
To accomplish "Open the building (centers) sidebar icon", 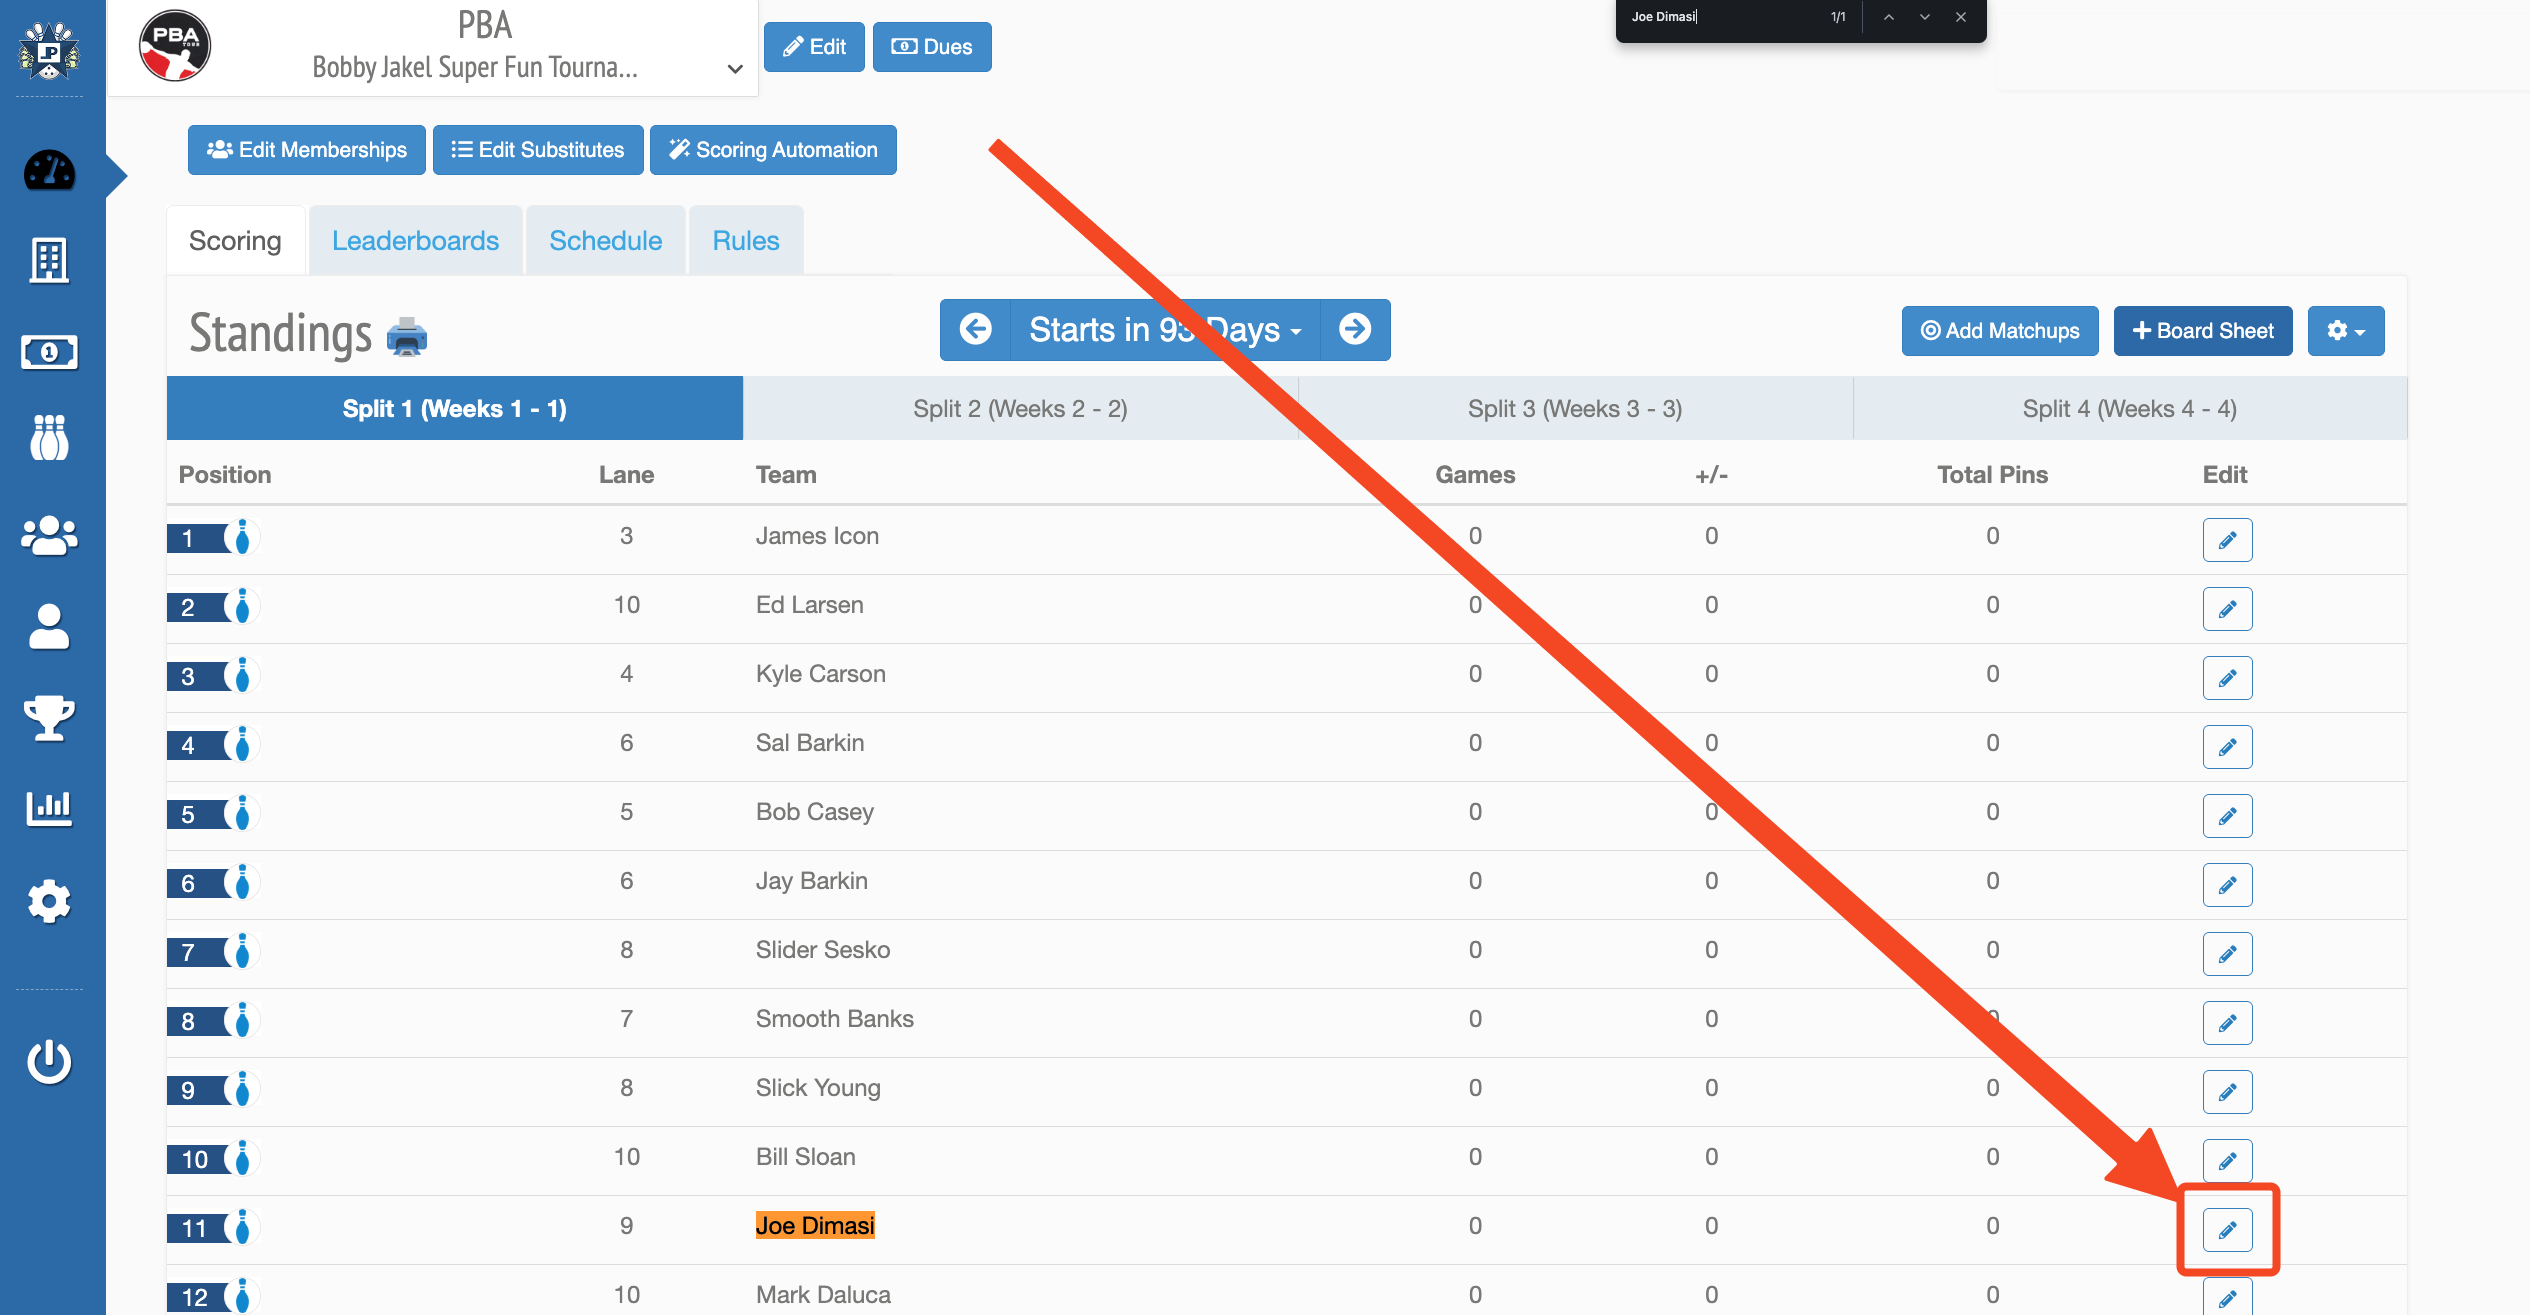I will click(49, 261).
